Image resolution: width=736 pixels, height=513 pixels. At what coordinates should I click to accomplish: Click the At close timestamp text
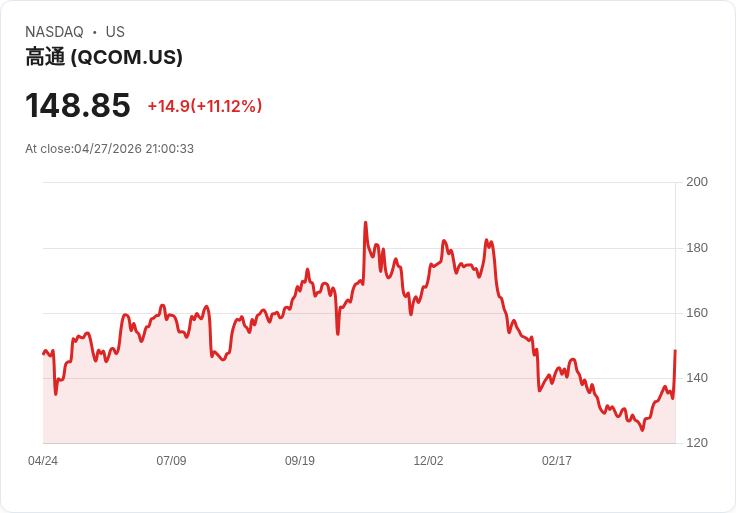109,149
